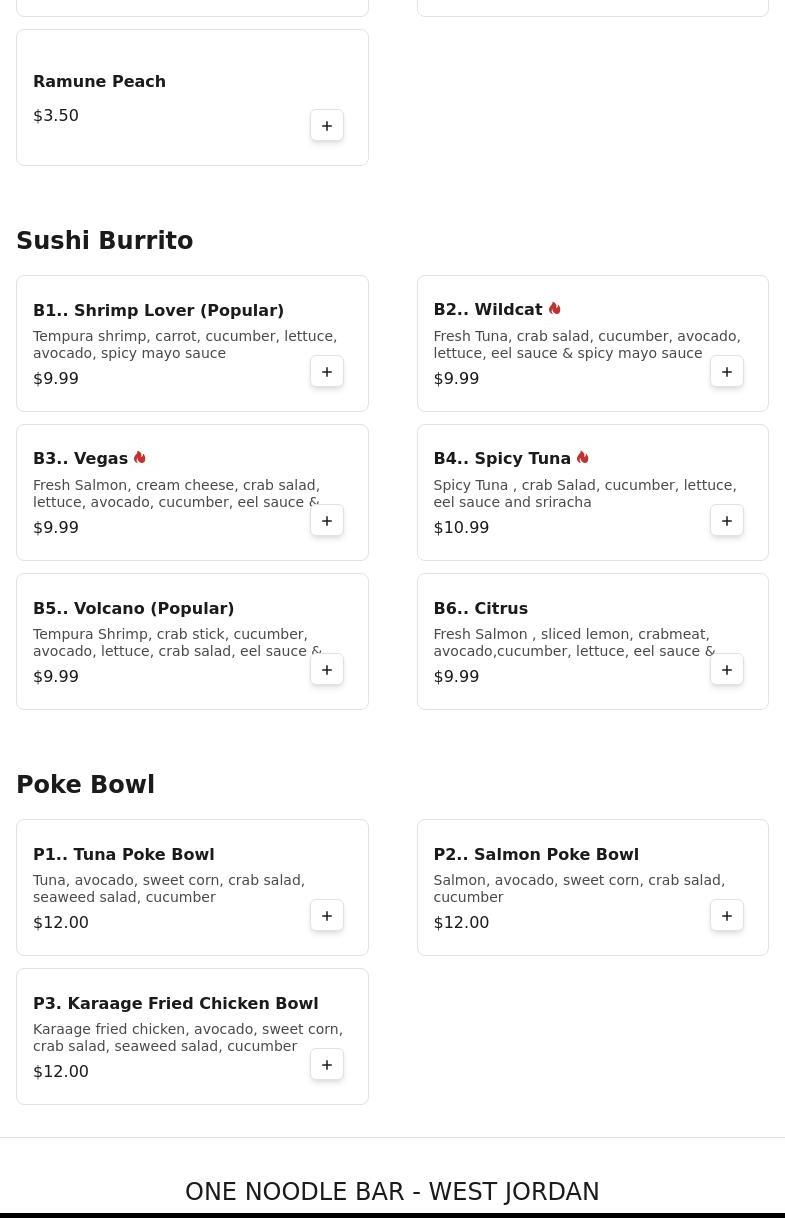785x1218 pixels.
Task: View B6 Citrus item description
Action: [x=573, y=642]
